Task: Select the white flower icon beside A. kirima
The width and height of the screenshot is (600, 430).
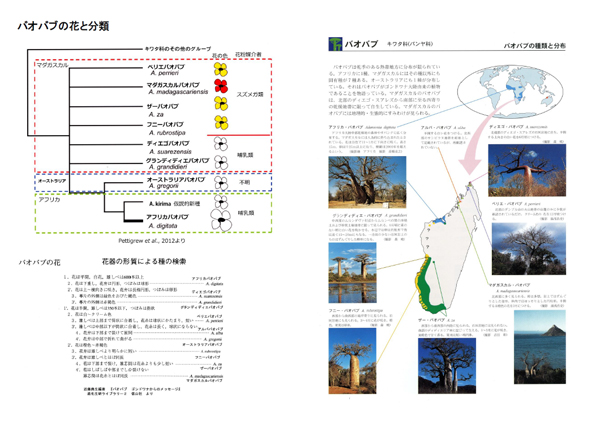Action: coord(221,201)
